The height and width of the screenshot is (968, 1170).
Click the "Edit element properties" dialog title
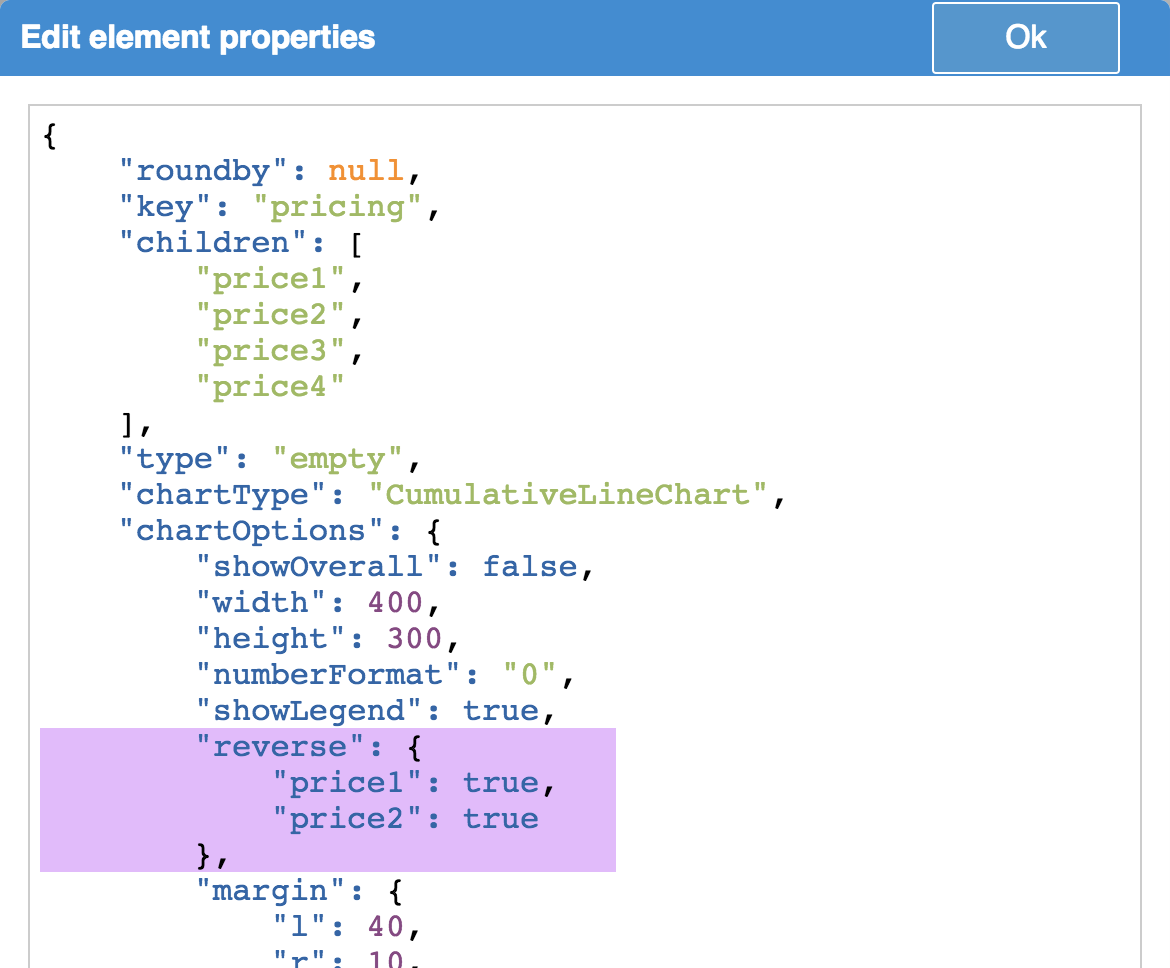tap(198, 38)
